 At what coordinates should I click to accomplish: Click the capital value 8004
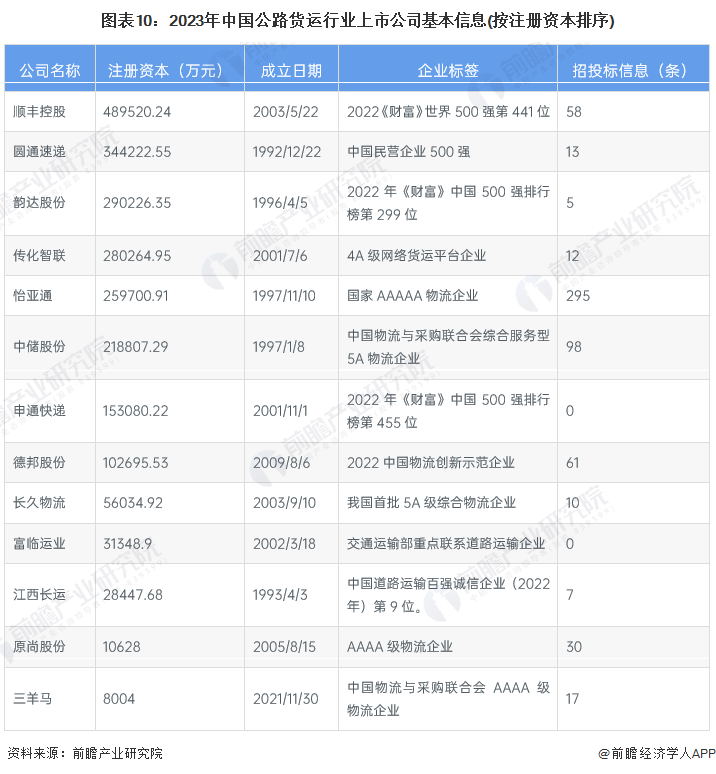click(x=119, y=698)
